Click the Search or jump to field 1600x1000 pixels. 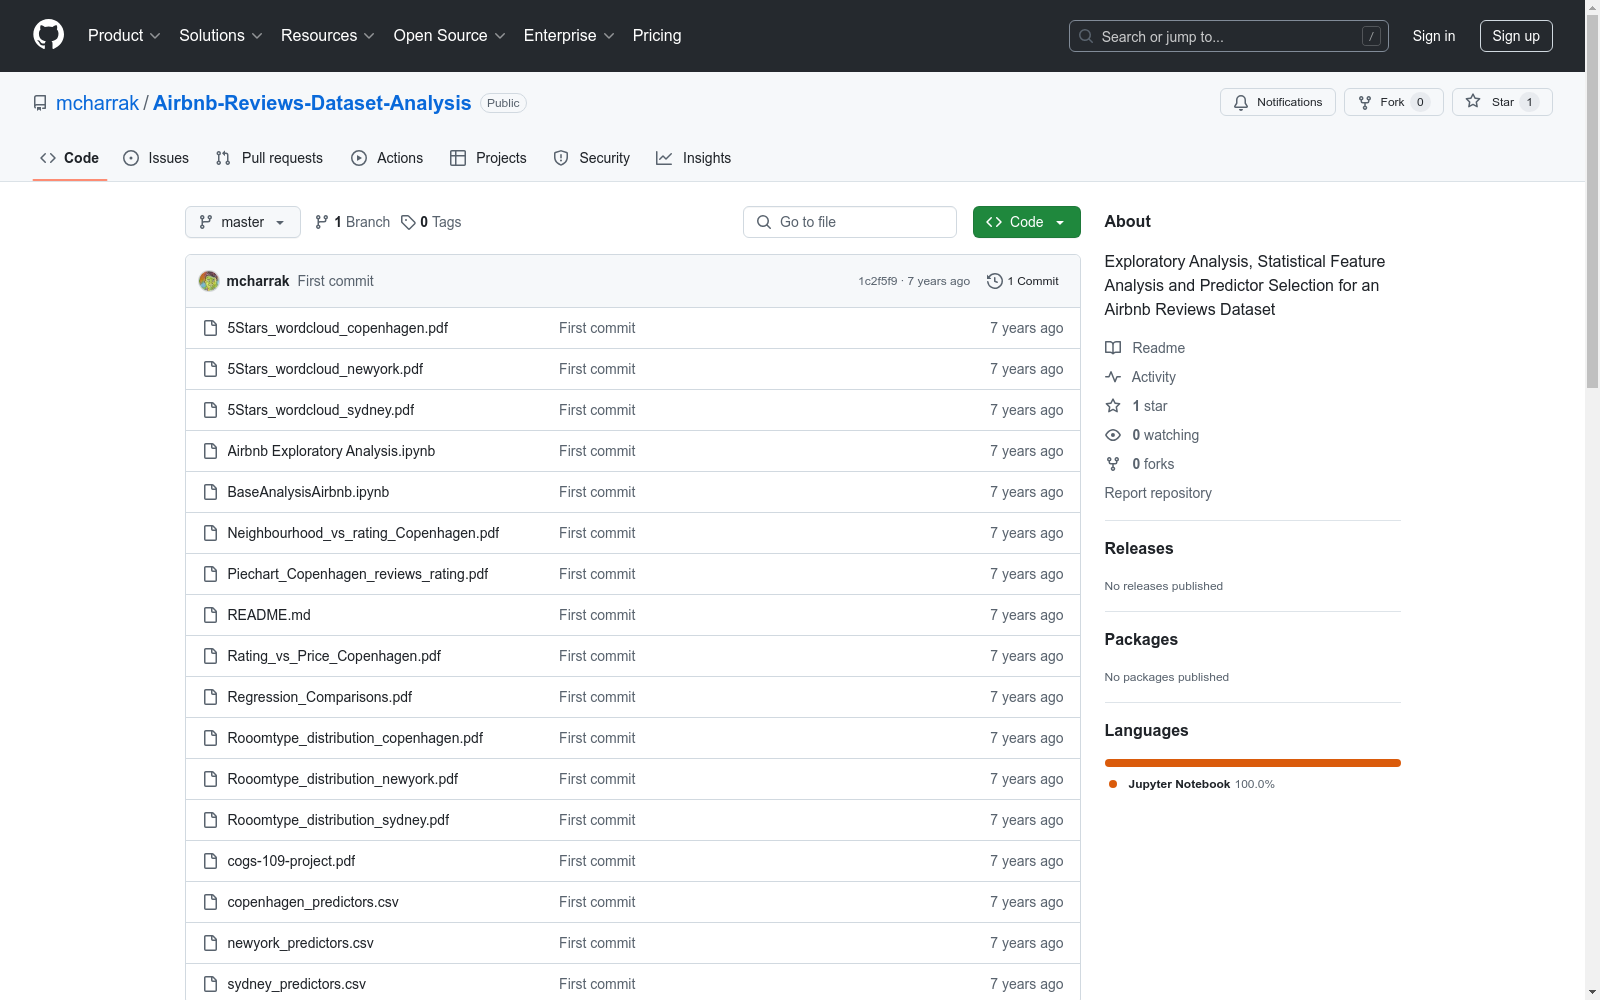(x=1229, y=36)
